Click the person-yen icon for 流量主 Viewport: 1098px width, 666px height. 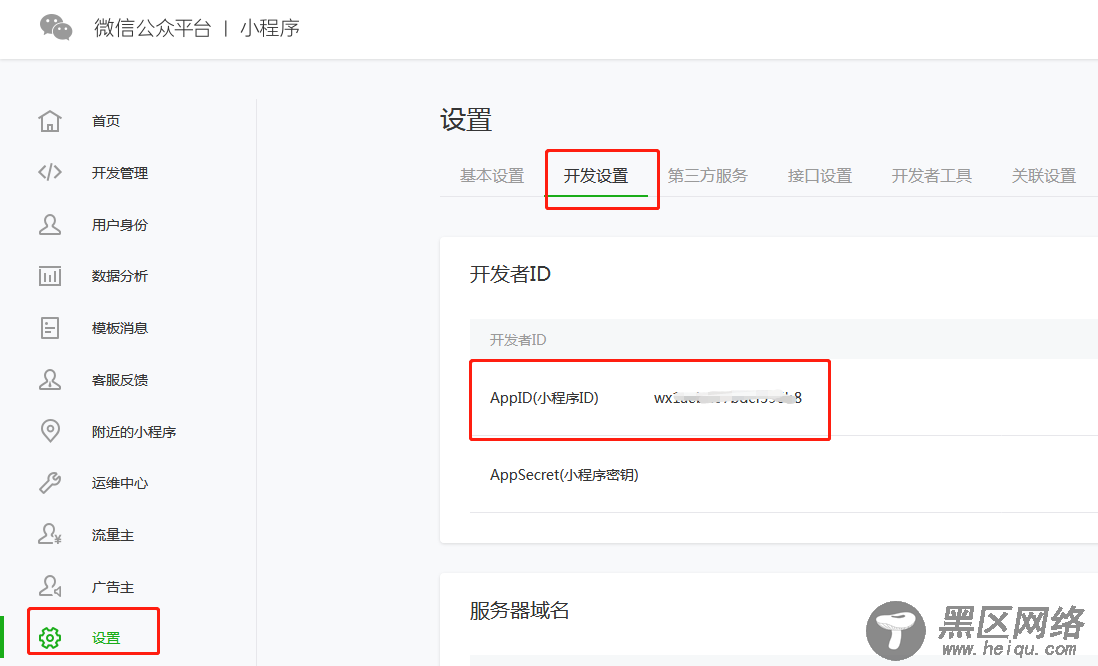(x=50, y=534)
